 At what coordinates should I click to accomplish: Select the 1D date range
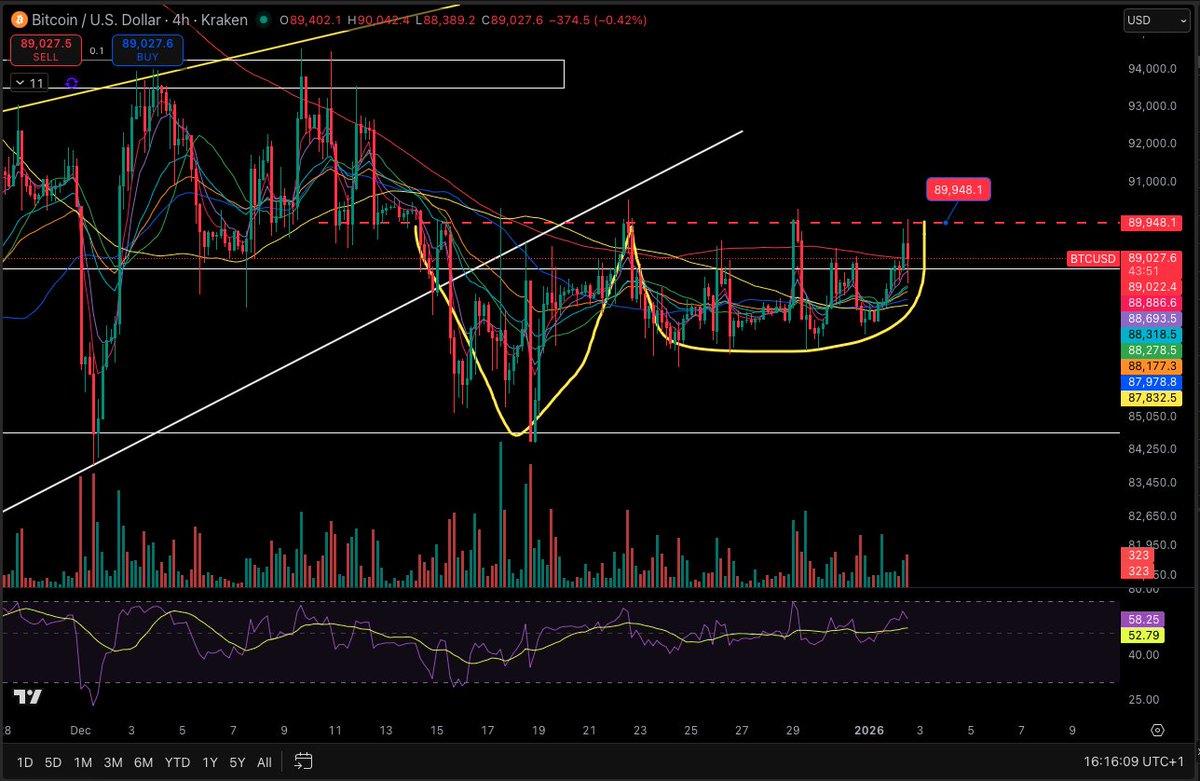(23, 762)
